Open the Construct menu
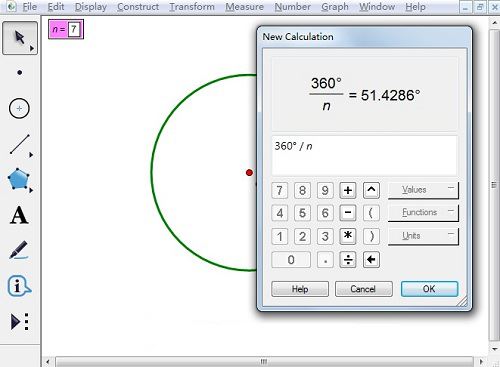Image resolution: width=500 pixels, height=367 pixels. tap(138, 7)
